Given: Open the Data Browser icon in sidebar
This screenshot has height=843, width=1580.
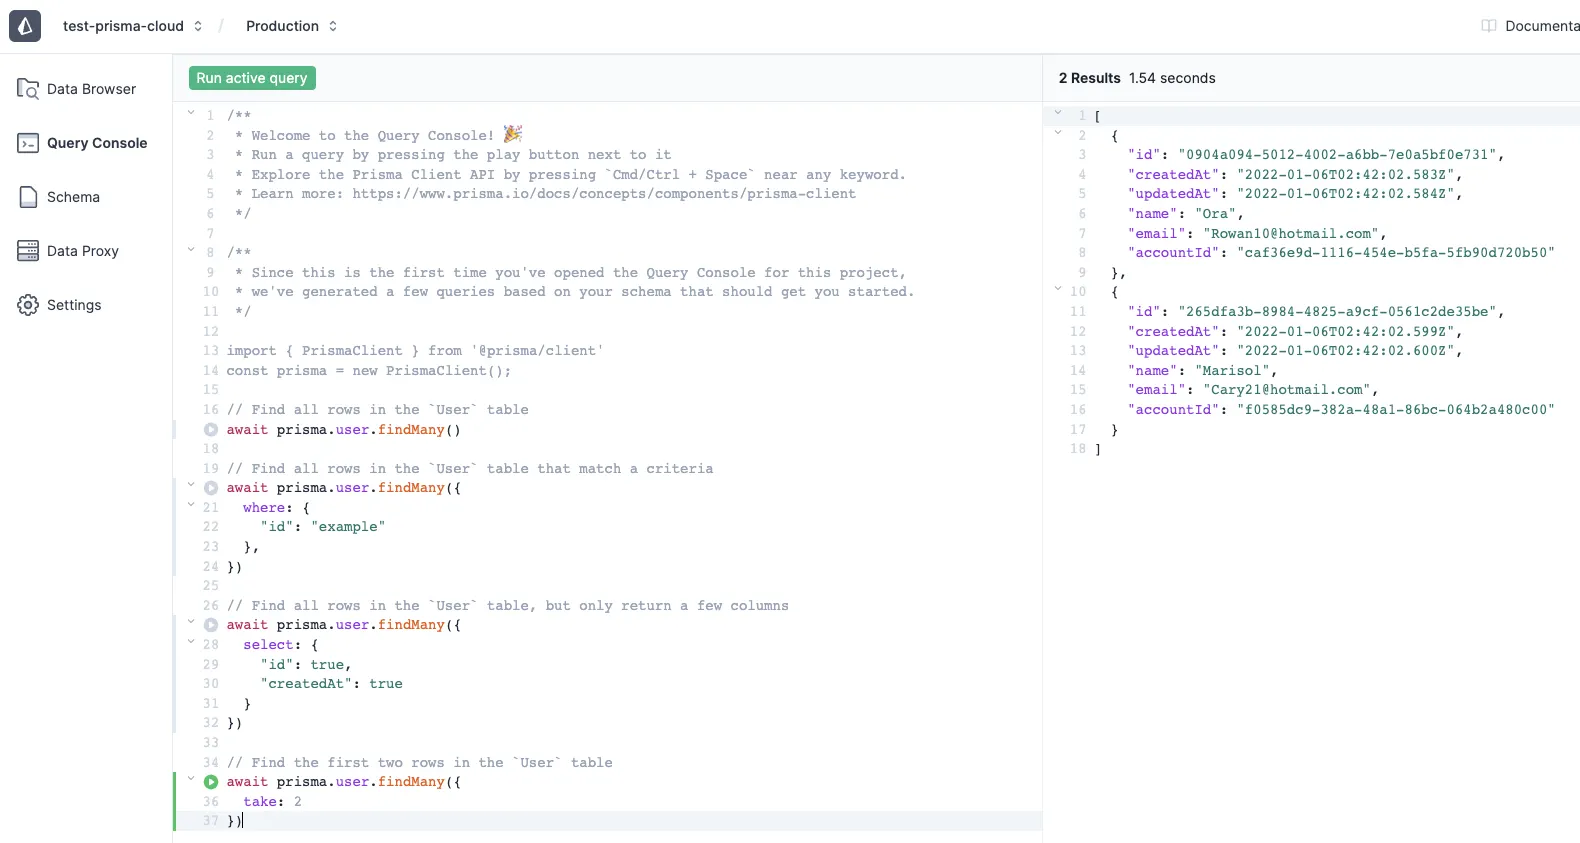Looking at the screenshot, I should (28, 89).
